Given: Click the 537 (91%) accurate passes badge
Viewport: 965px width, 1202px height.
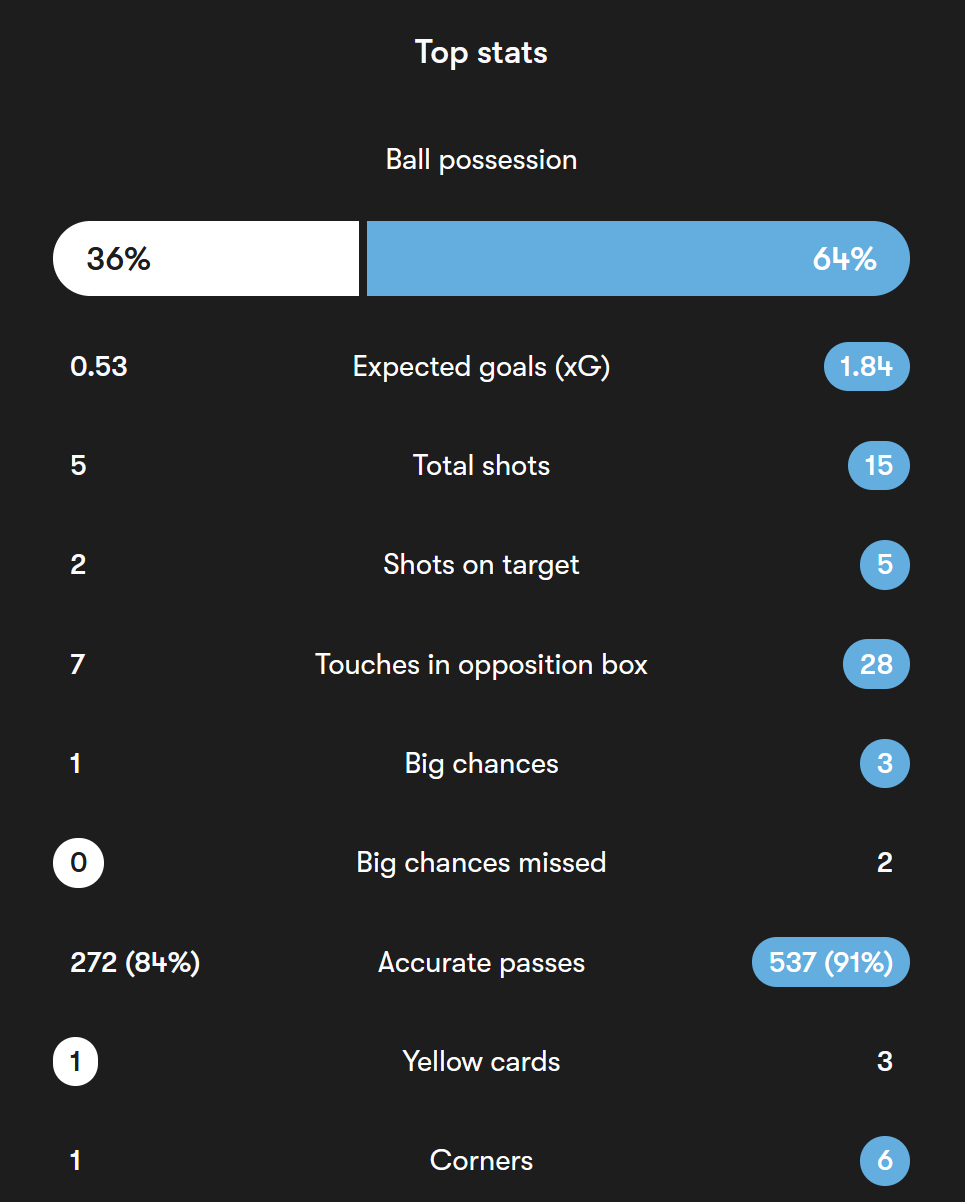Looking at the screenshot, I should pos(830,963).
